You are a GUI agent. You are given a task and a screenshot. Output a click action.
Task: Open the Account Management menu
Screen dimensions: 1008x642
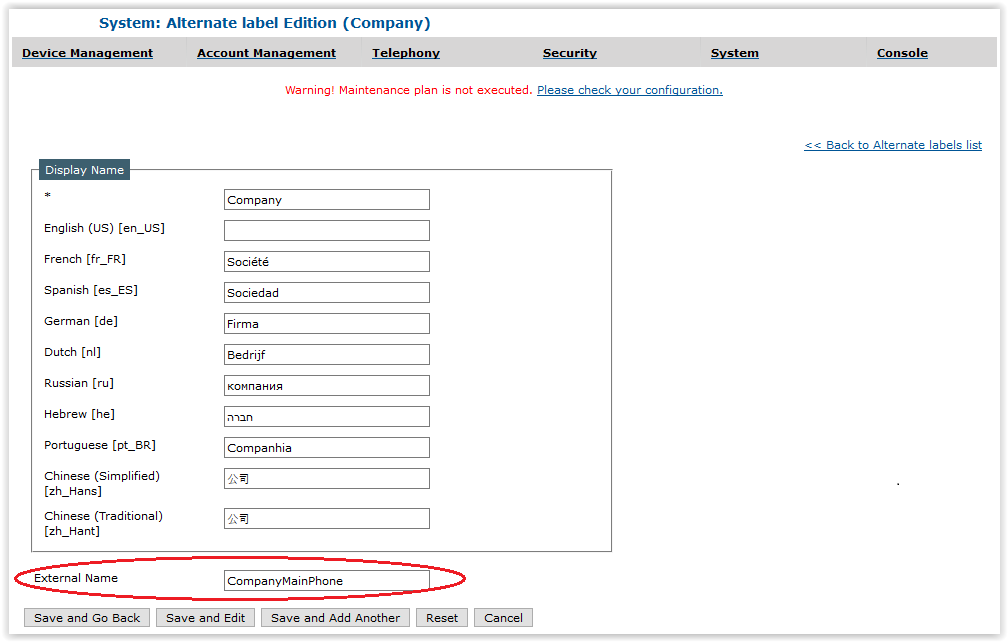266,53
